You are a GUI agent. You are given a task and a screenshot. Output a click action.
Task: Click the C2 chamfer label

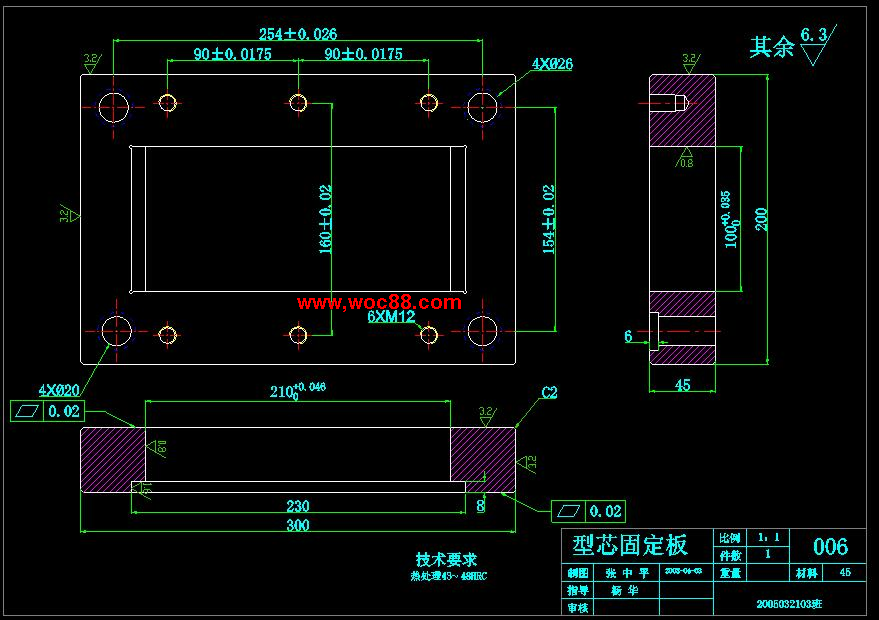[549, 392]
